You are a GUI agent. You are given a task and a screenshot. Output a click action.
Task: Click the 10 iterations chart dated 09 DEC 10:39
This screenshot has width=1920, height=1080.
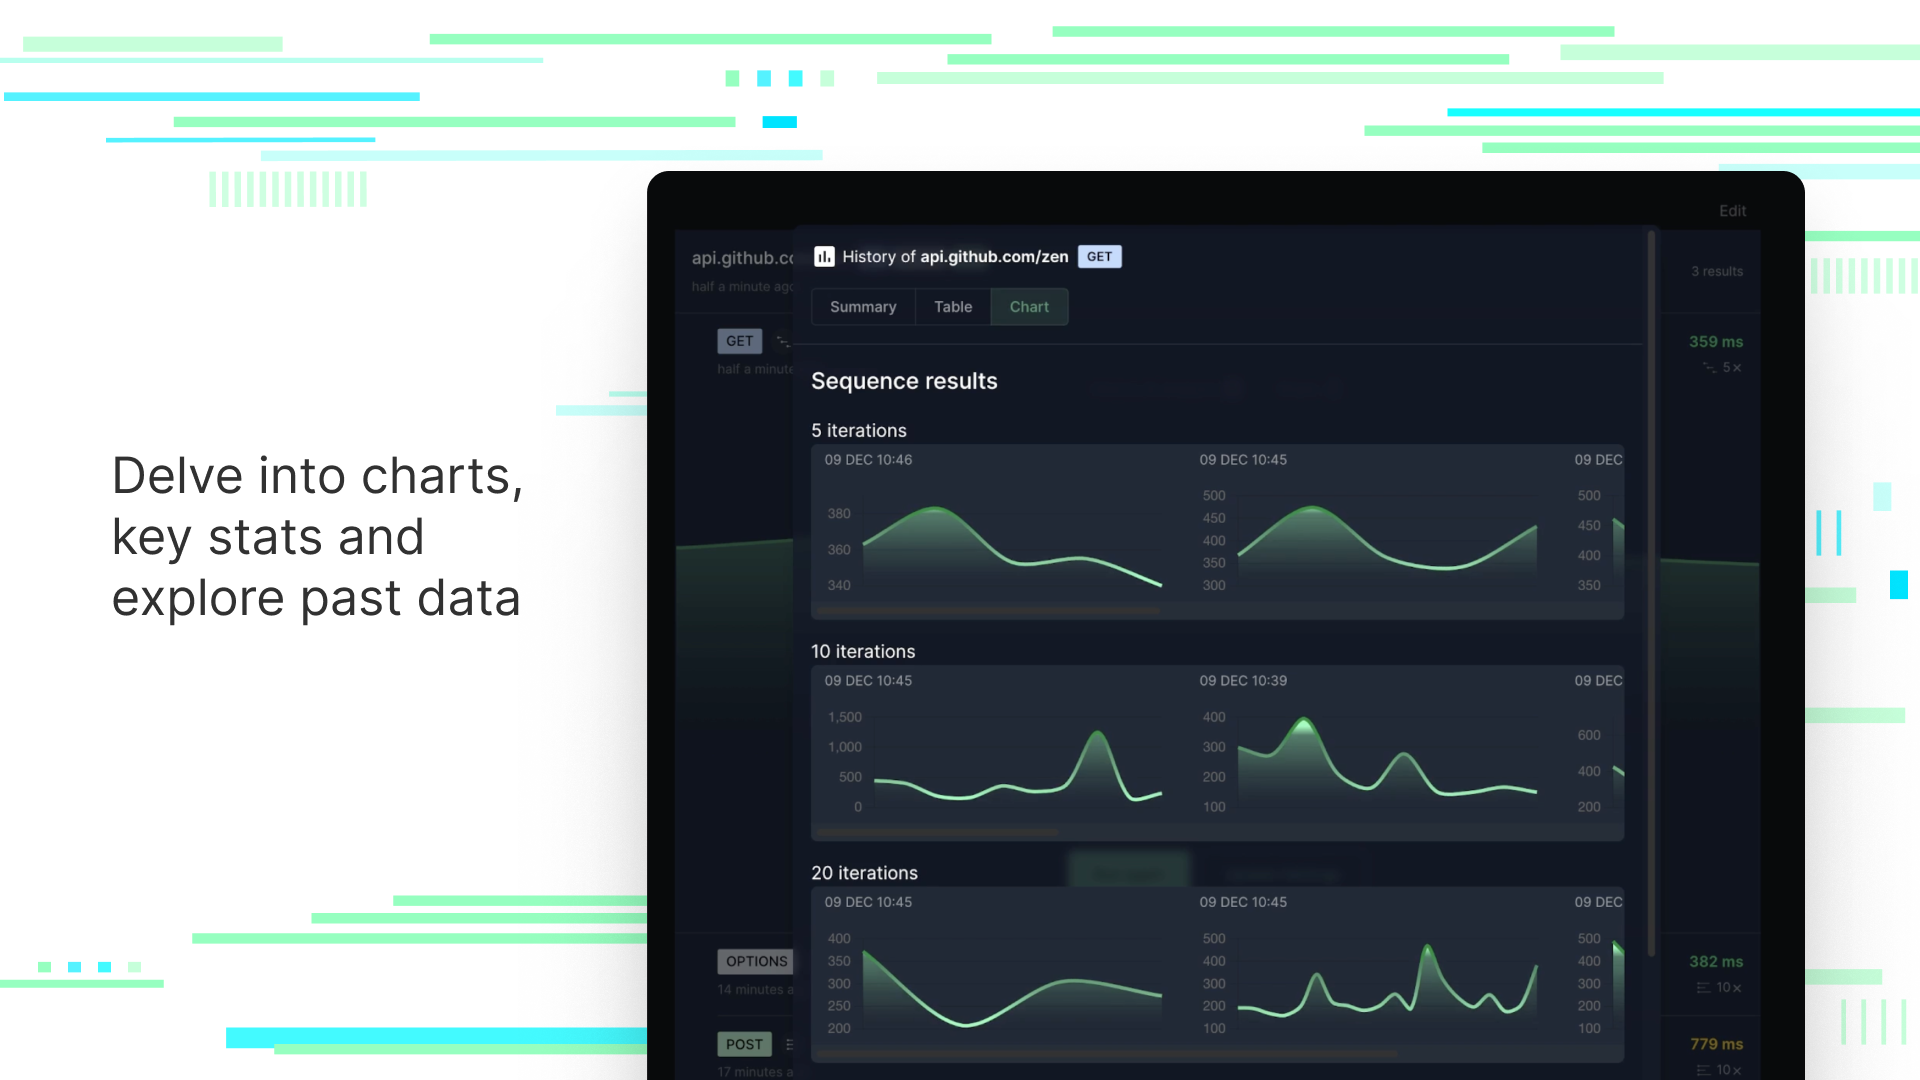1368,750
